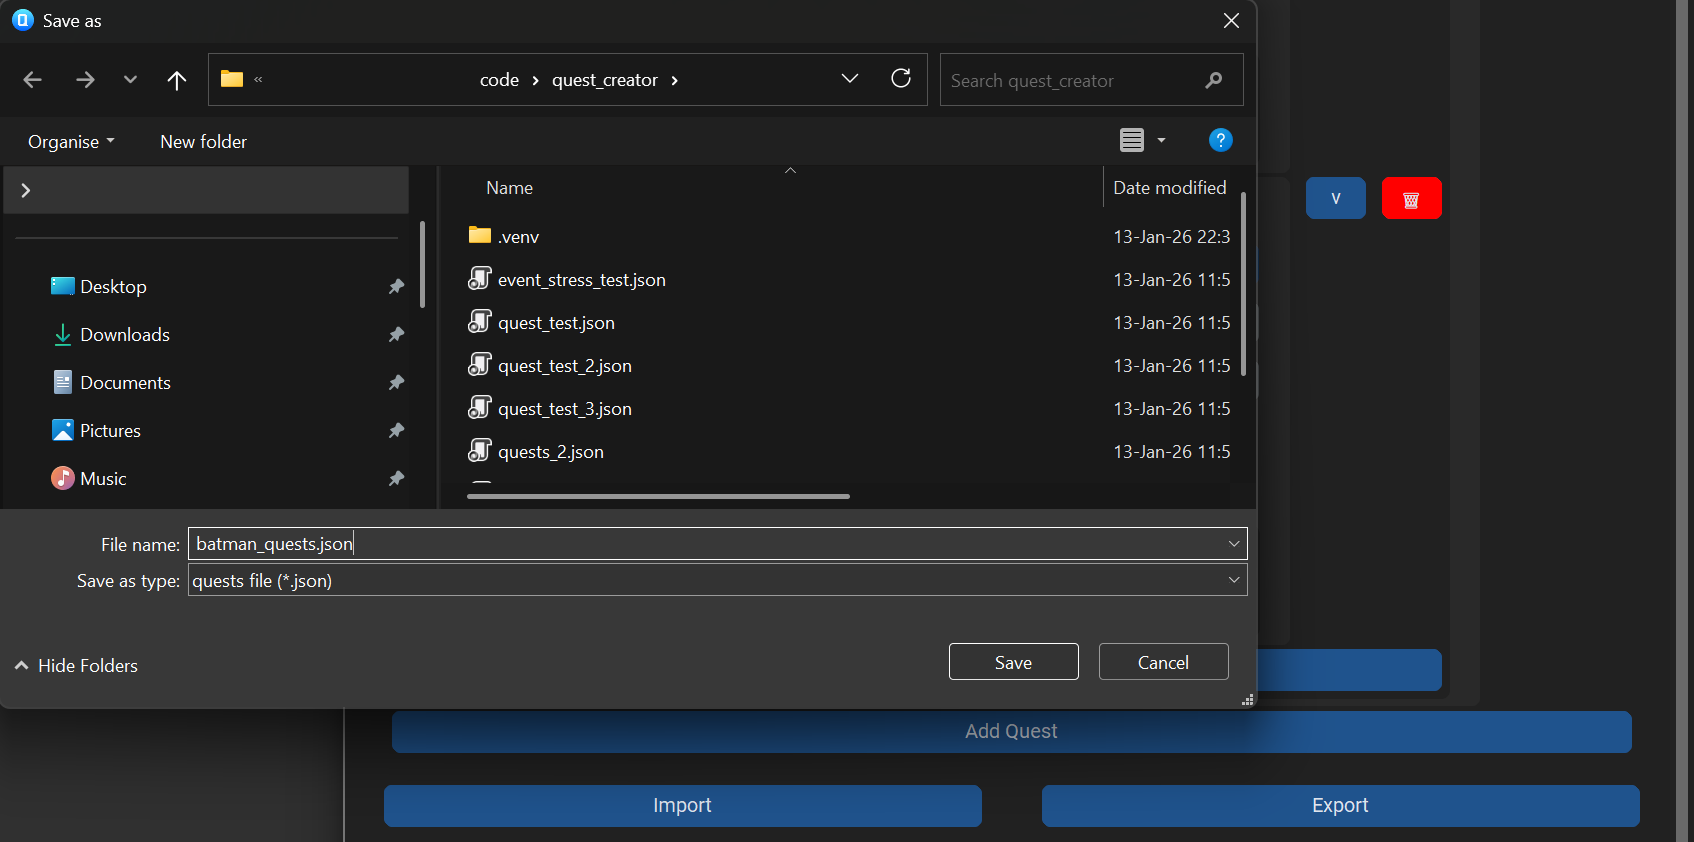
Task: Select the code breadcrumb segment
Action: tap(499, 80)
